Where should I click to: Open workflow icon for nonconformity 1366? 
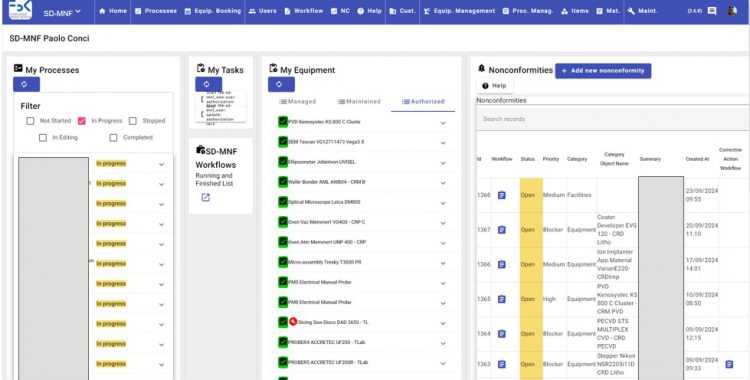tap(501, 264)
